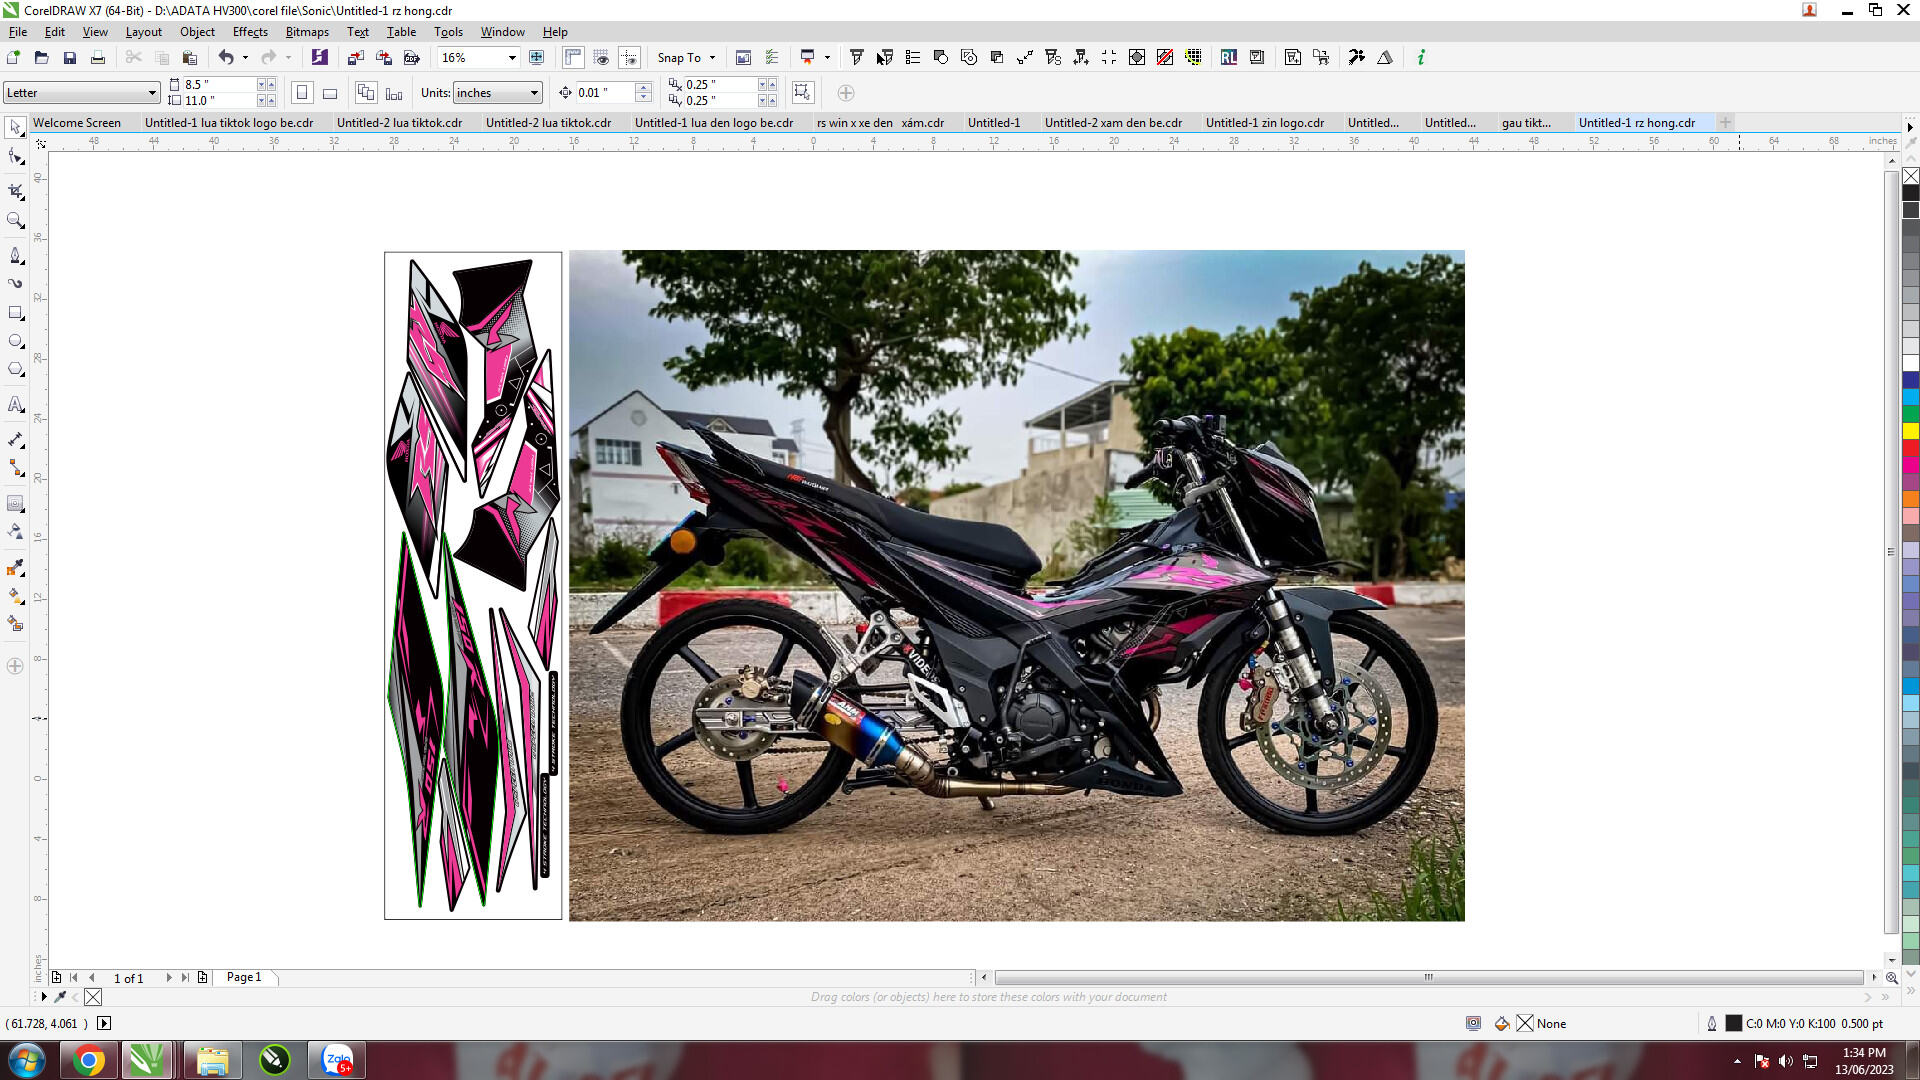Click the Export icon
The height and width of the screenshot is (1080, 1920).
pos(383,58)
